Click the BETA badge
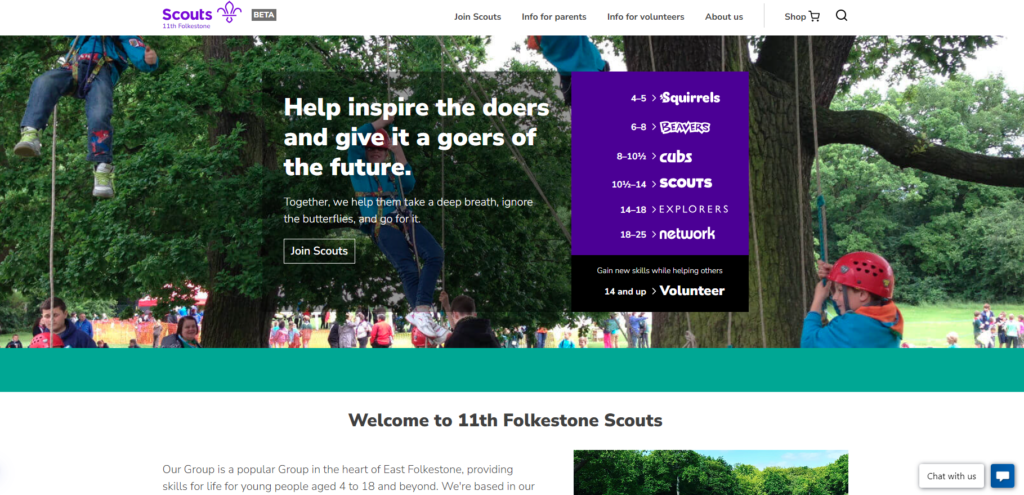 coord(264,14)
